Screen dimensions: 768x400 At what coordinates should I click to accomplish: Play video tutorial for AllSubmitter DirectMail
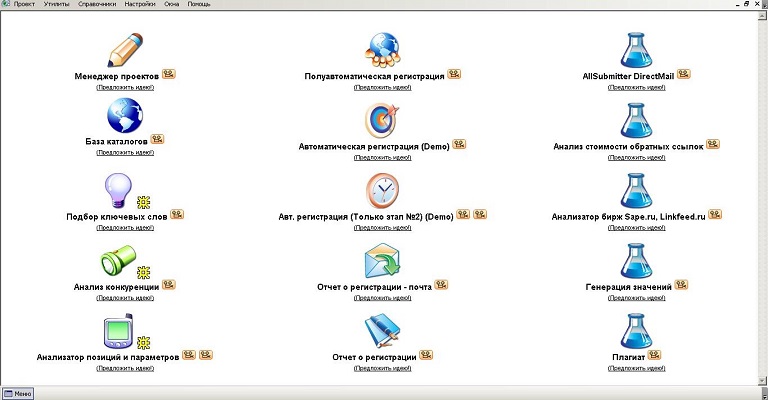(684, 74)
